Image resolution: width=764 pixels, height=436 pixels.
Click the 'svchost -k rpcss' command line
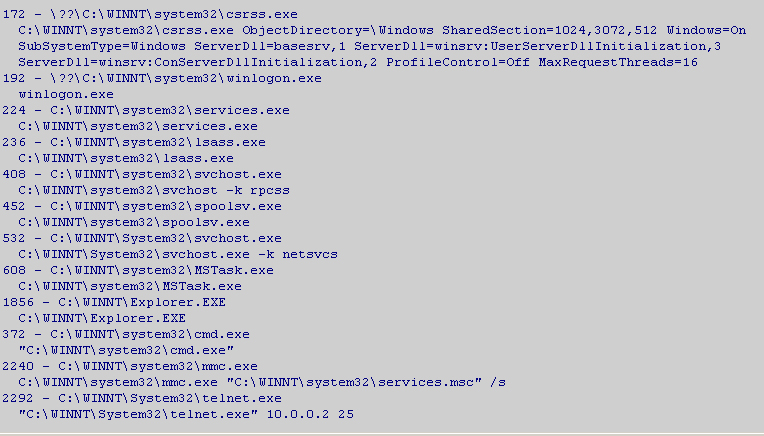pos(154,190)
